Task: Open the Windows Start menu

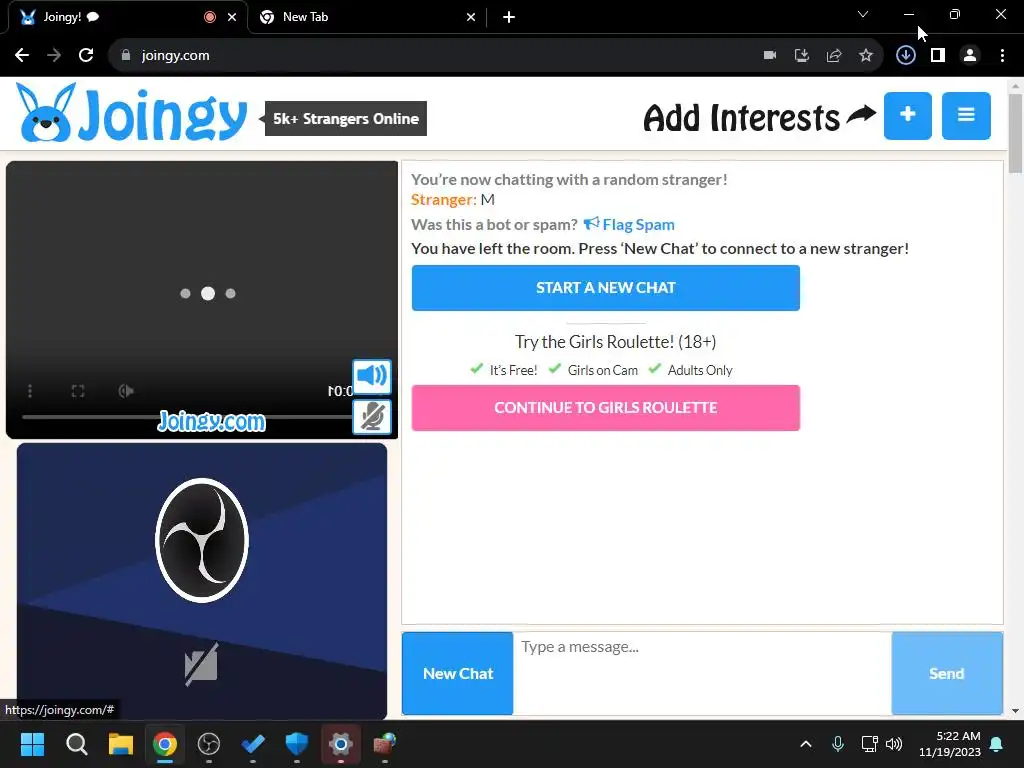Action: 32,744
